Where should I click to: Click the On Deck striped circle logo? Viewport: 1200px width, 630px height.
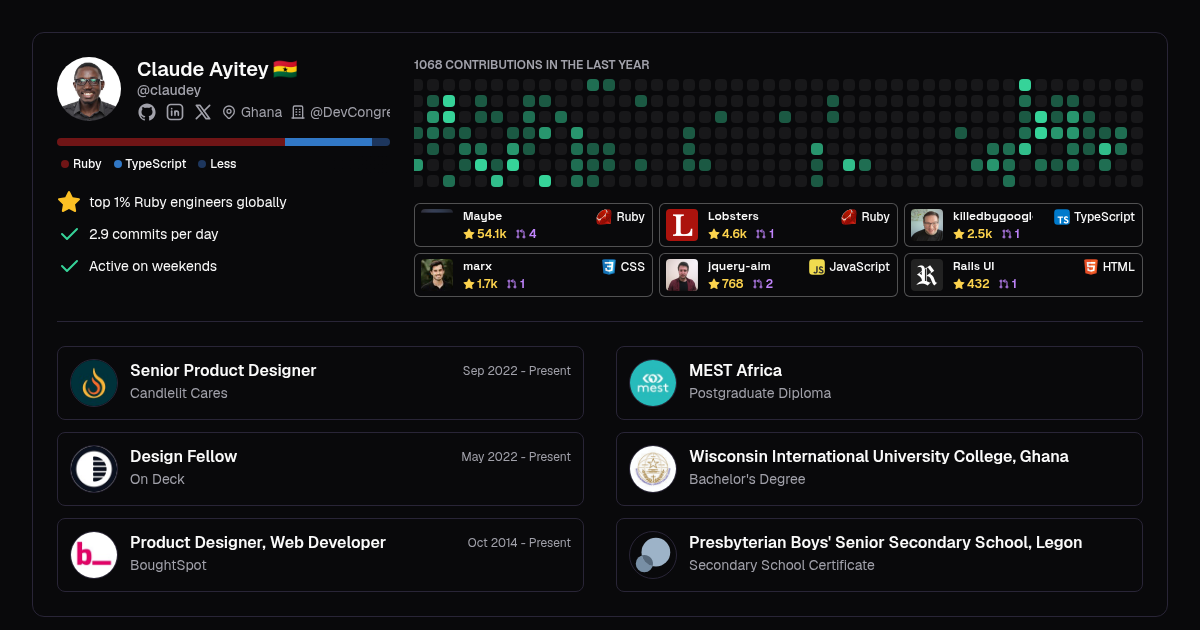[94, 469]
